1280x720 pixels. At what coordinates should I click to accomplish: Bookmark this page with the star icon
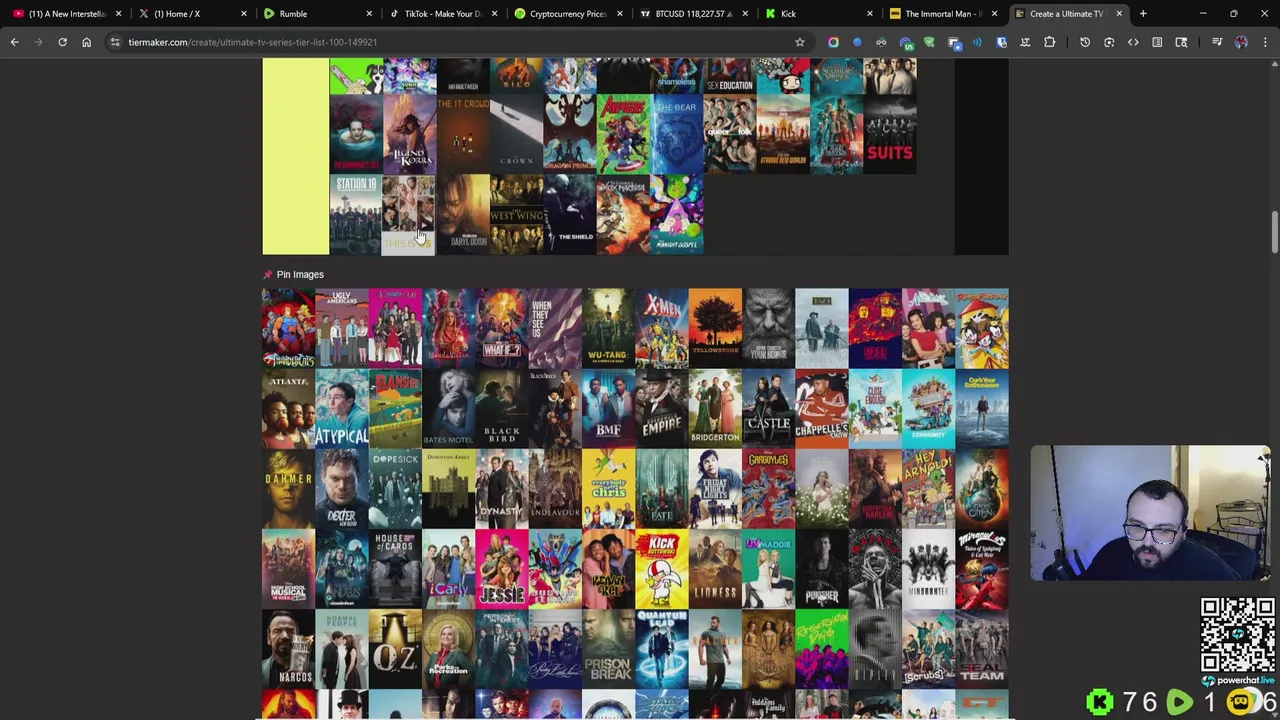point(799,42)
